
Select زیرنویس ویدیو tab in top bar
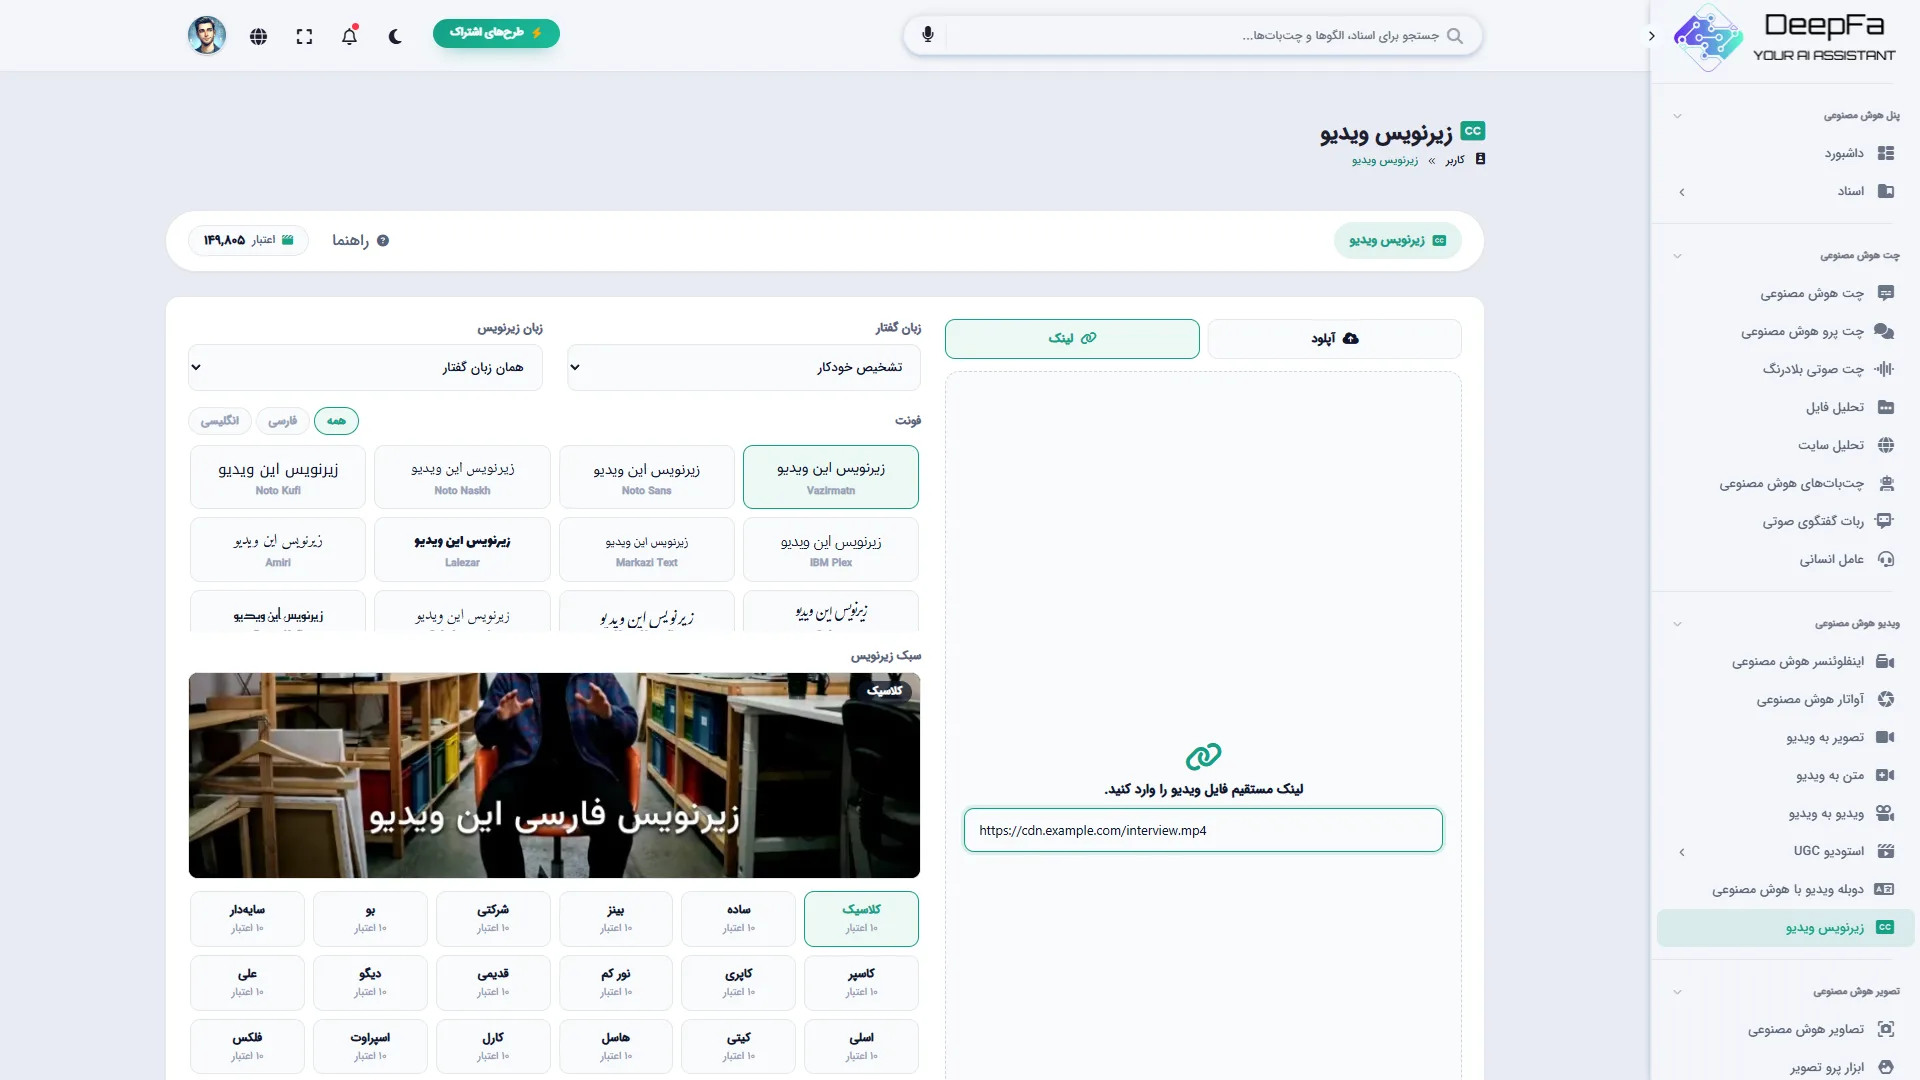[1397, 240]
